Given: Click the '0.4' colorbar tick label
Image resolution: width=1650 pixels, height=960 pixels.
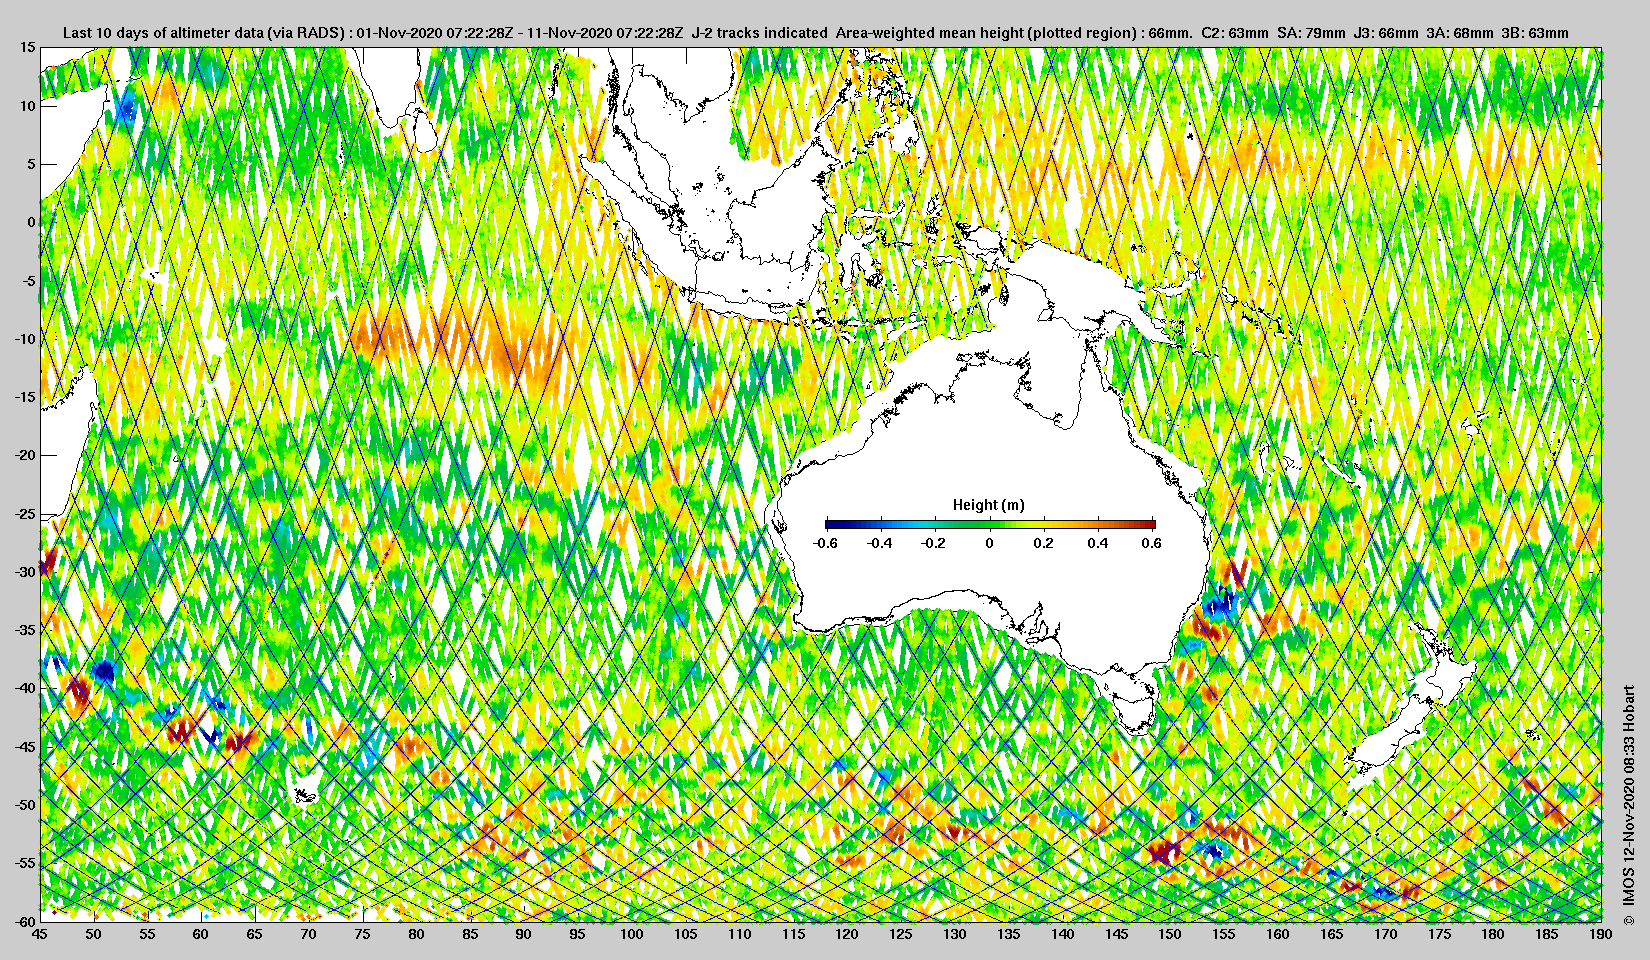Looking at the screenshot, I should point(1097,543).
